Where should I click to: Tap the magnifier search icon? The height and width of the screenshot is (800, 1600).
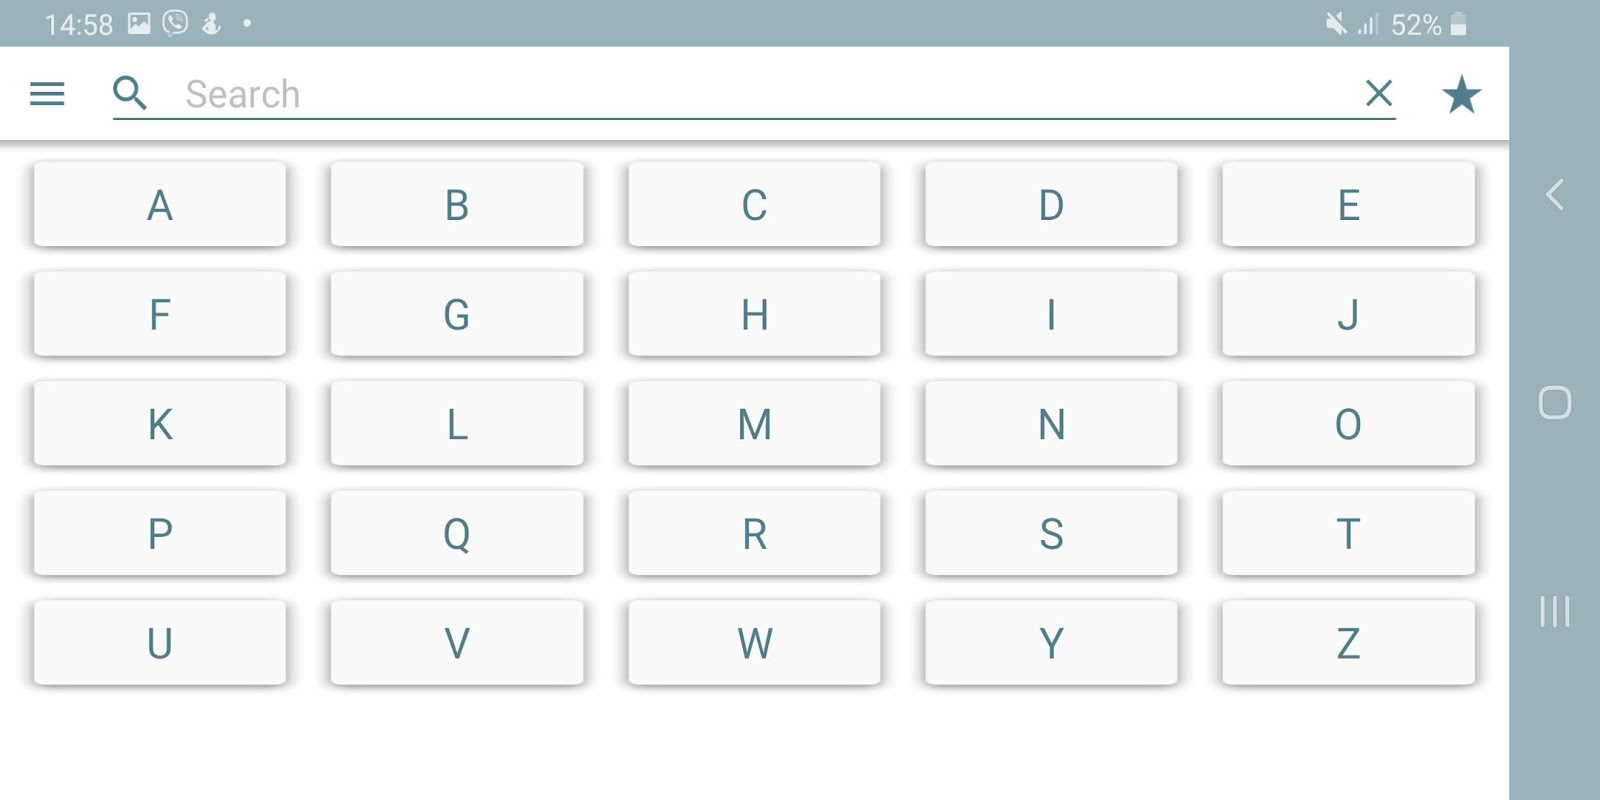[x=130, y=93]
